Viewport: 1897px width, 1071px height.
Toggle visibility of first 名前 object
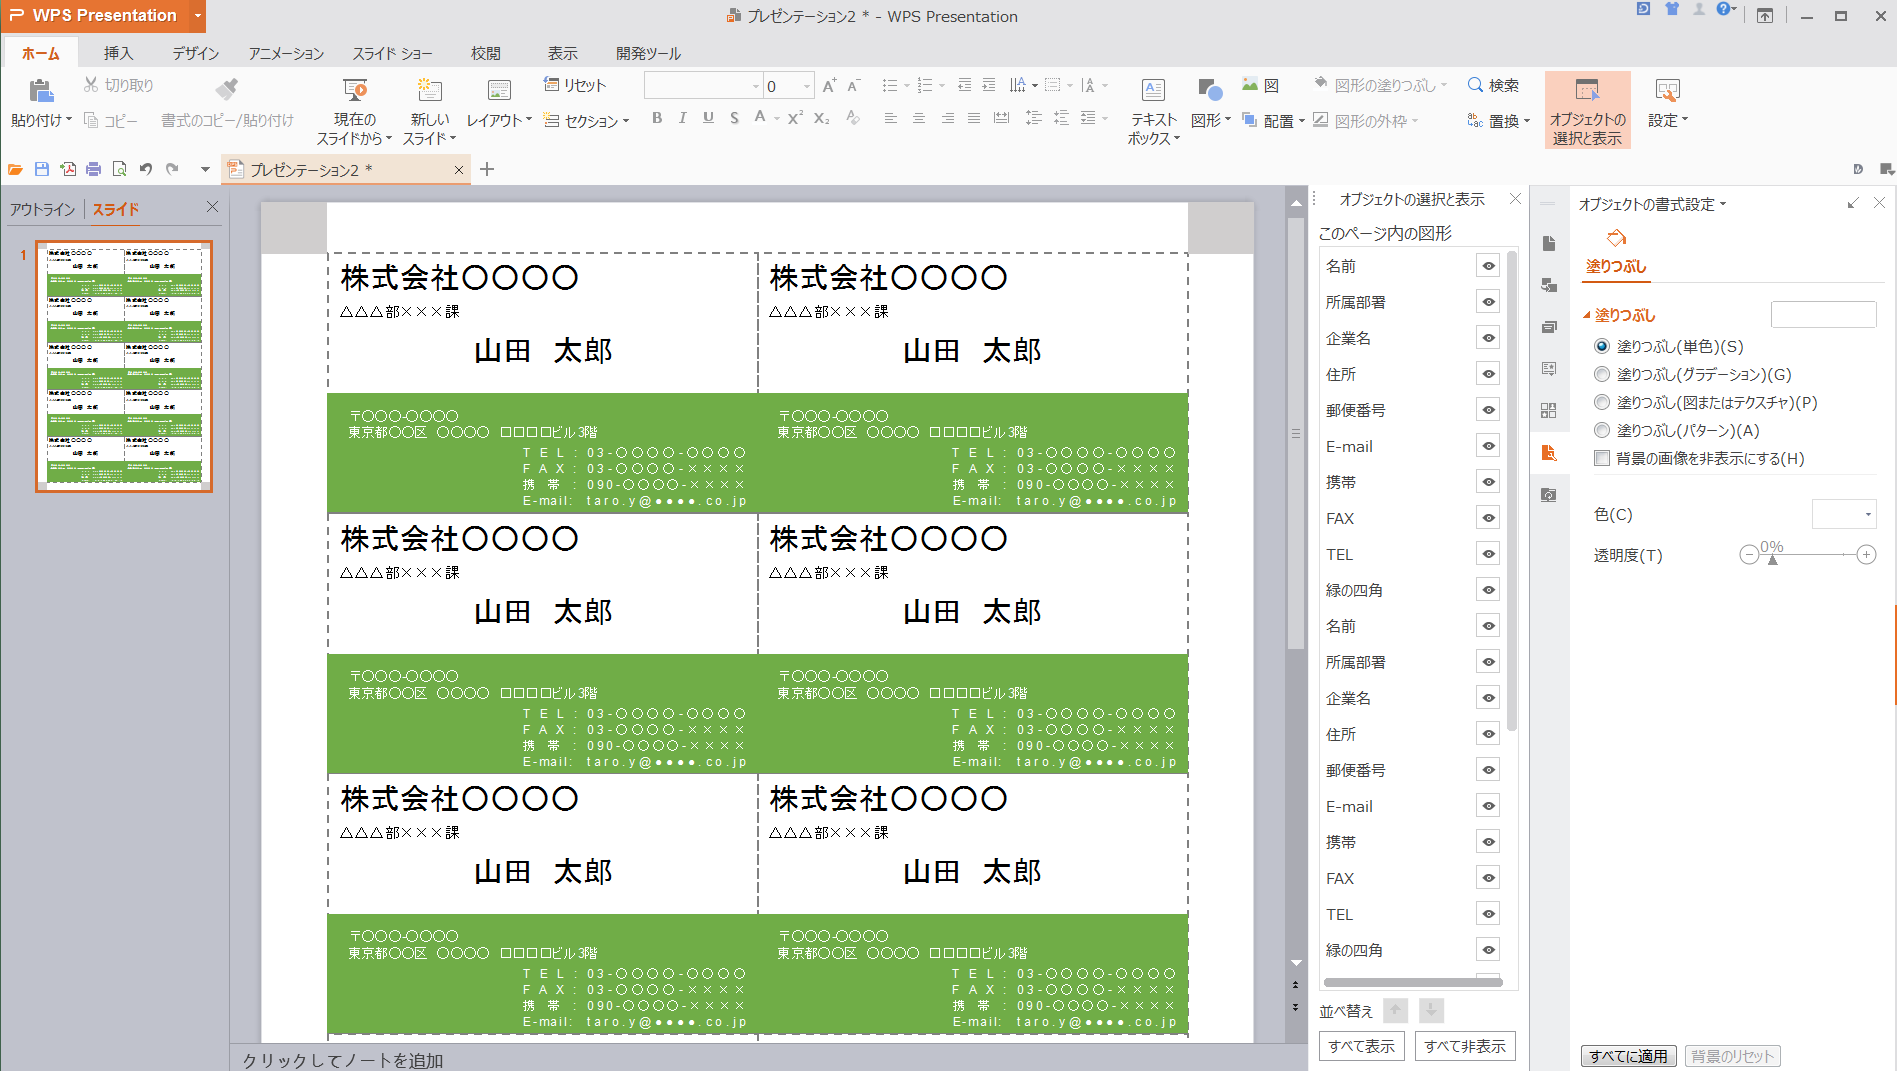click(x=1488, y=266)
